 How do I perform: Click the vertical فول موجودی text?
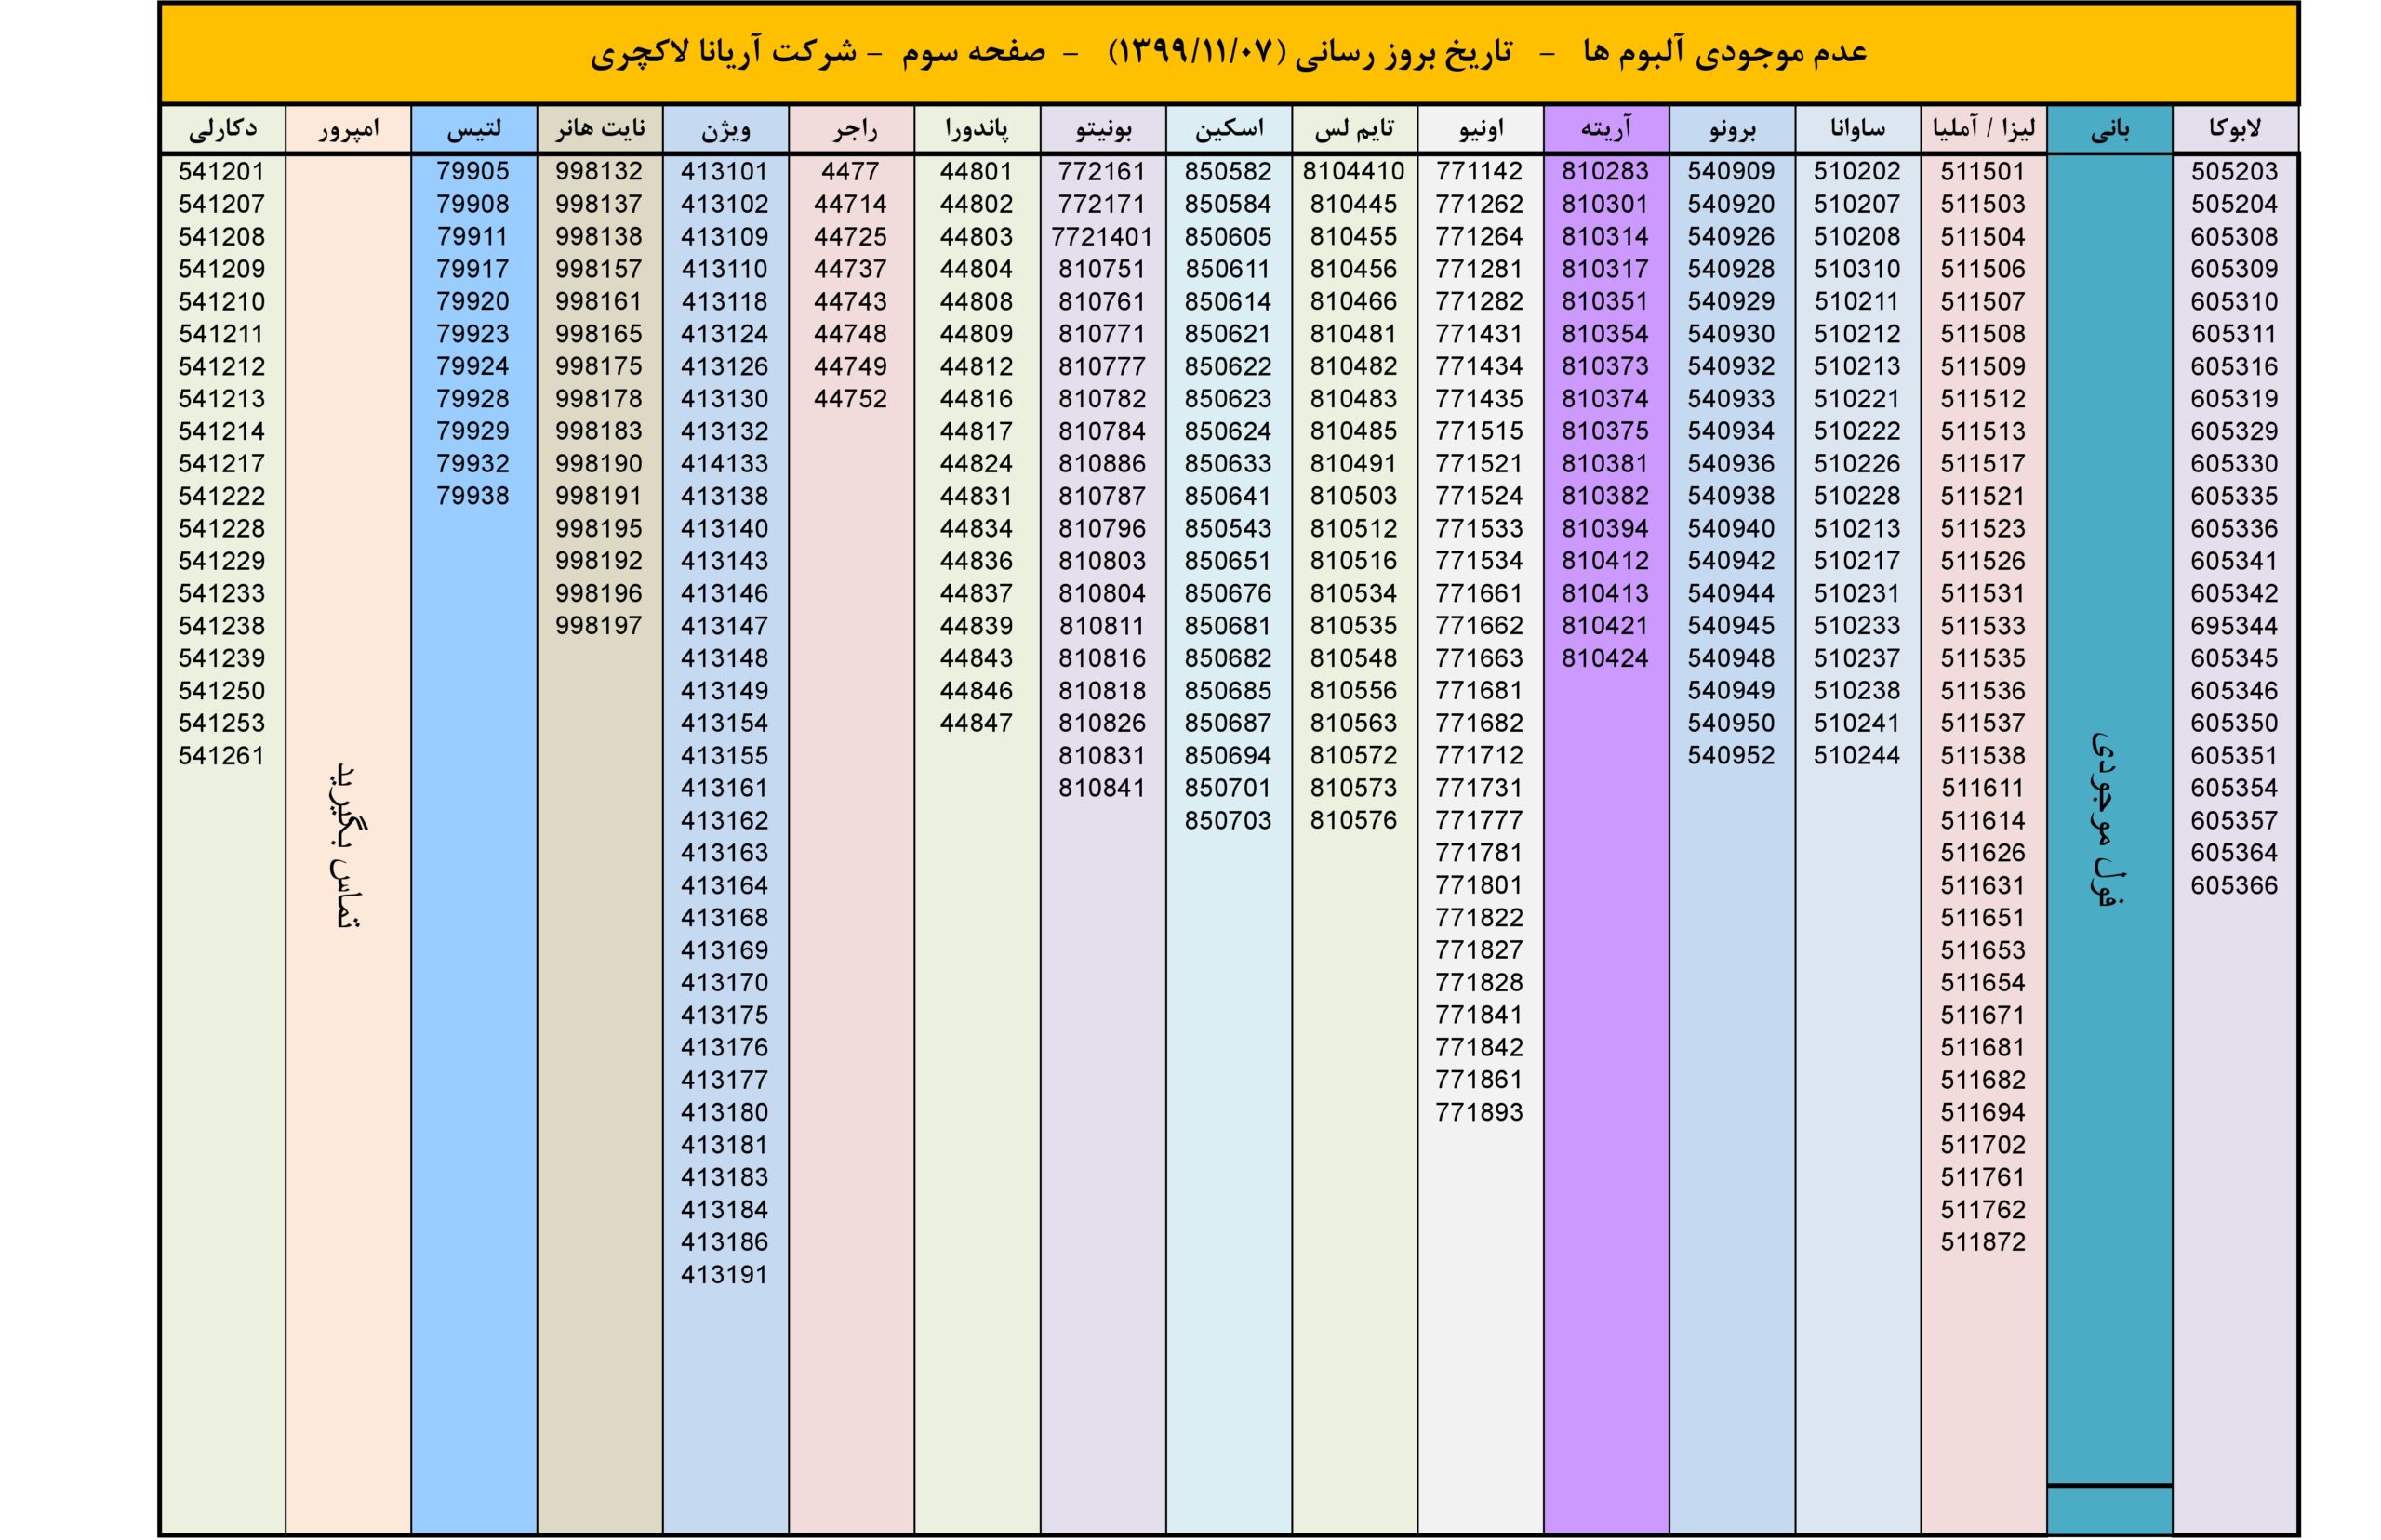2107,819
